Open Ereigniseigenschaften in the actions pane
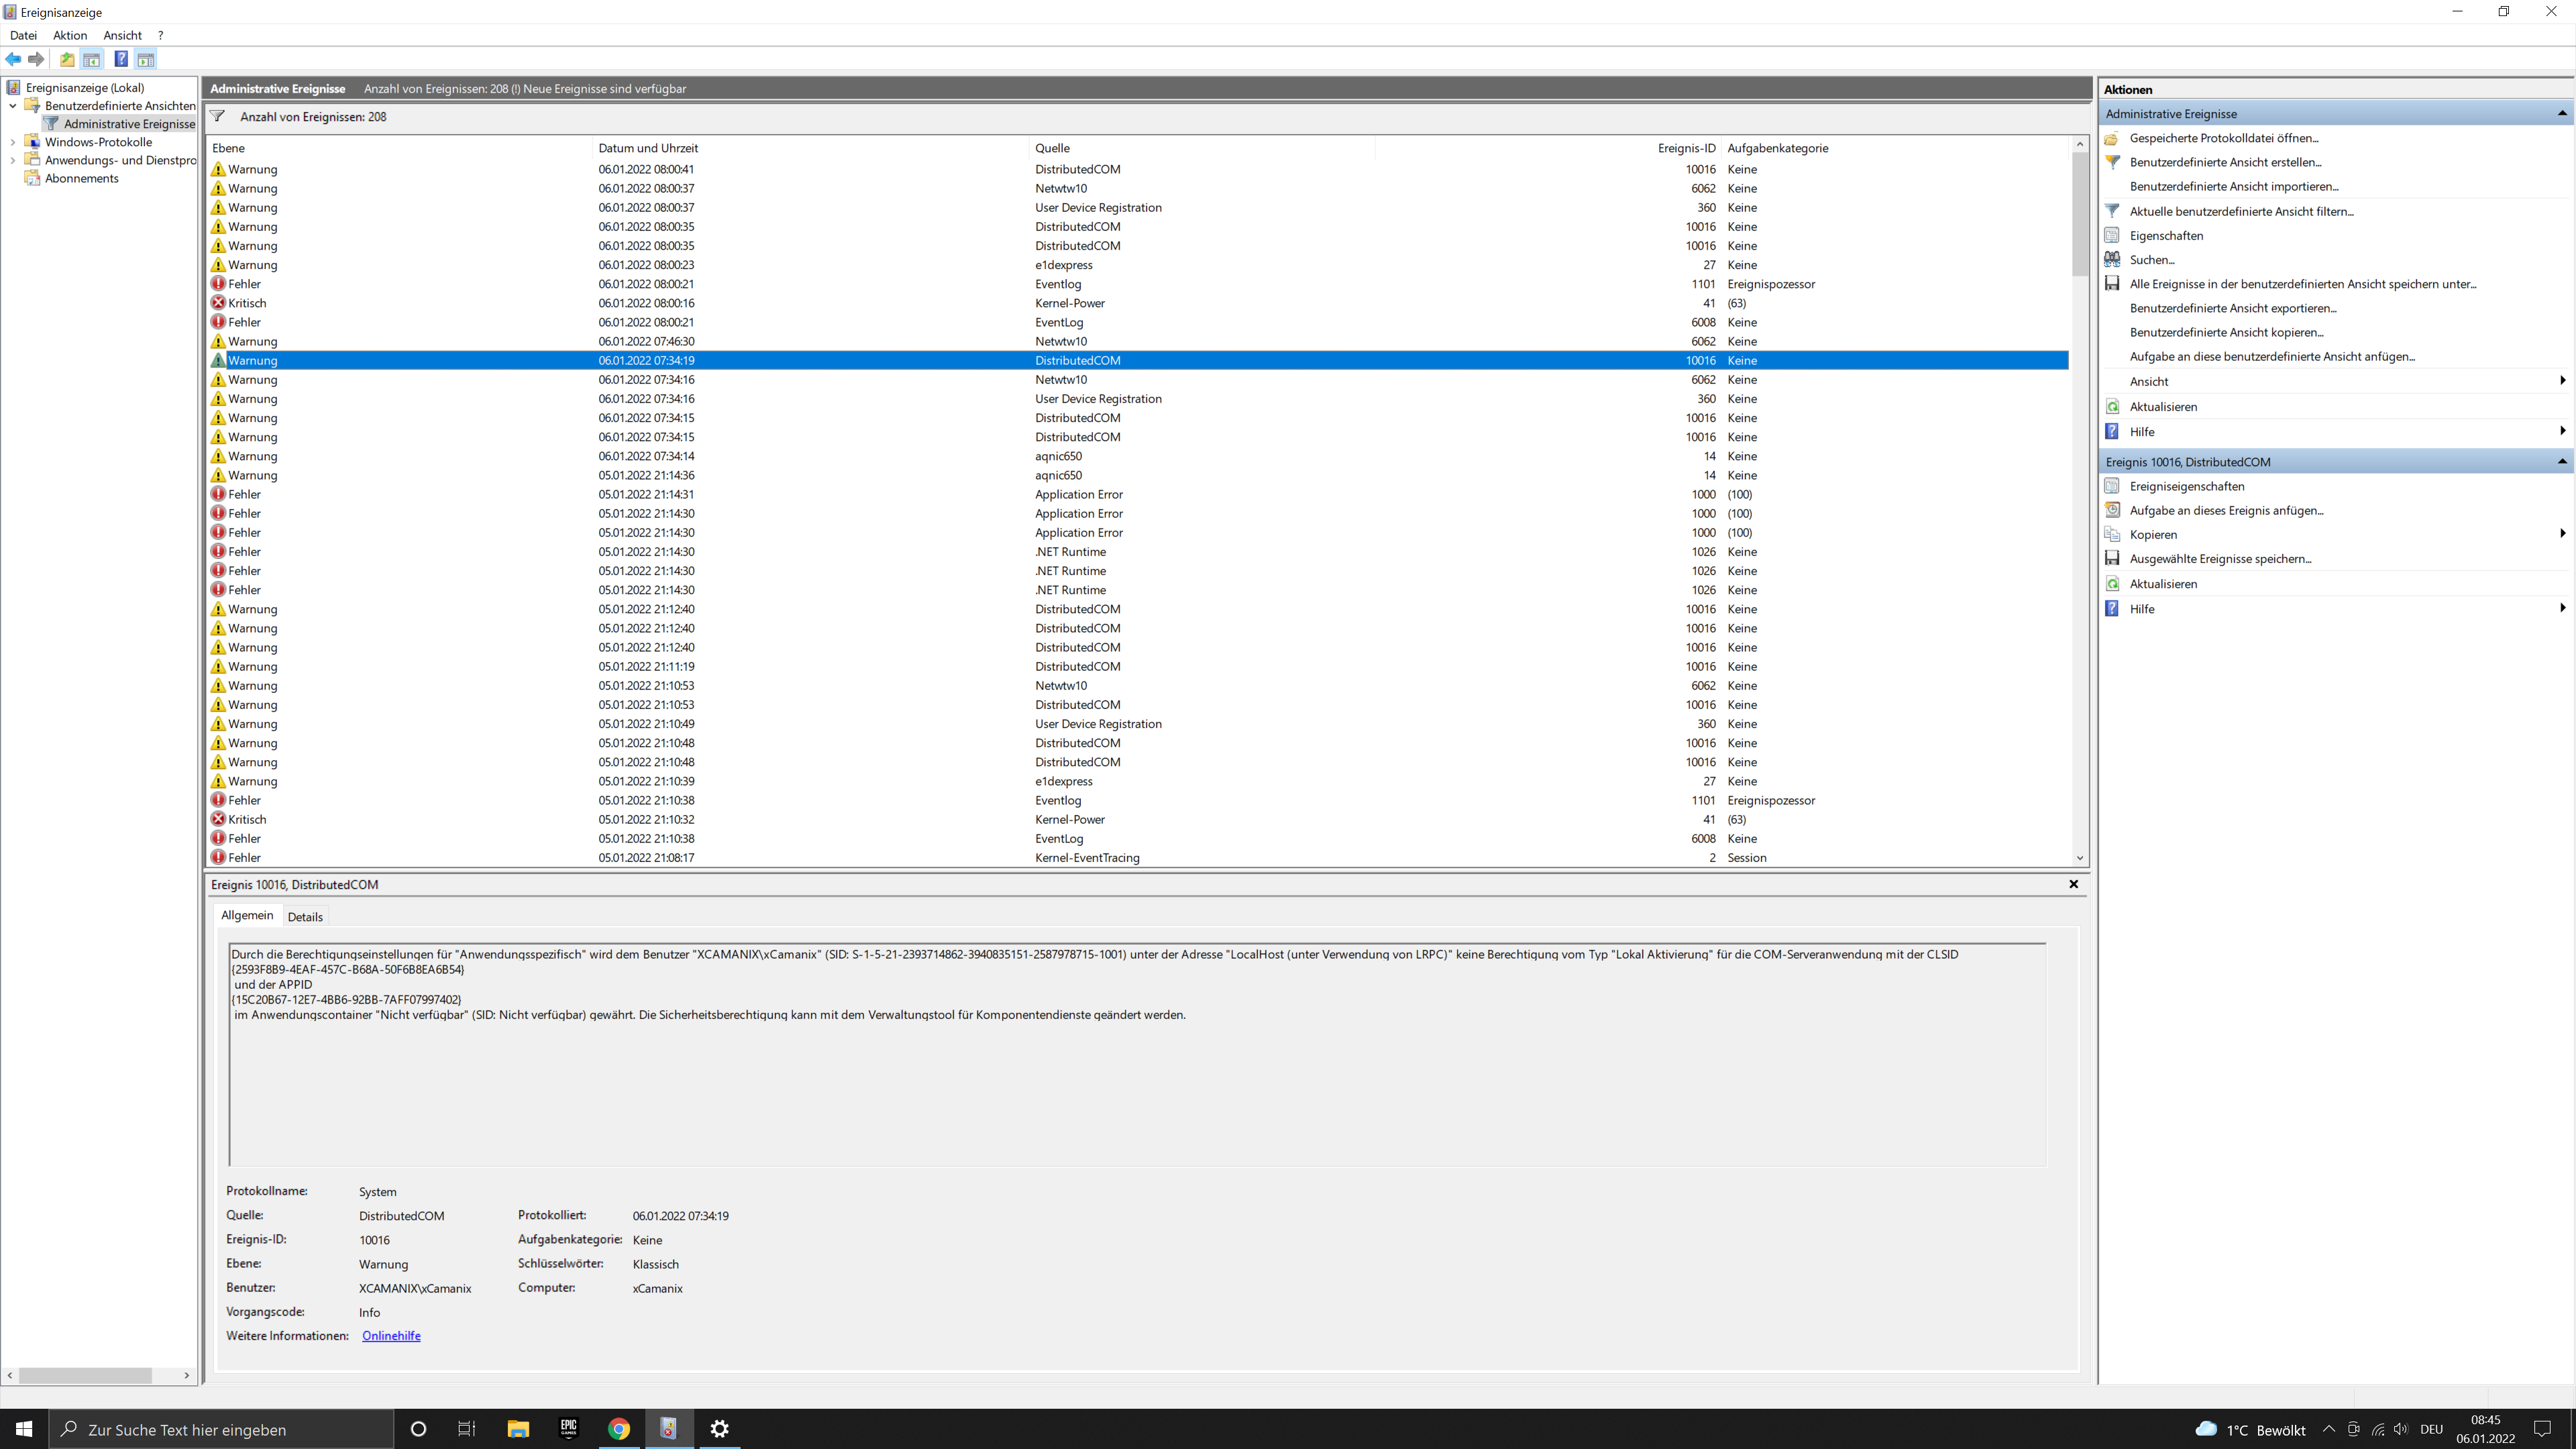 (2186, 486)
